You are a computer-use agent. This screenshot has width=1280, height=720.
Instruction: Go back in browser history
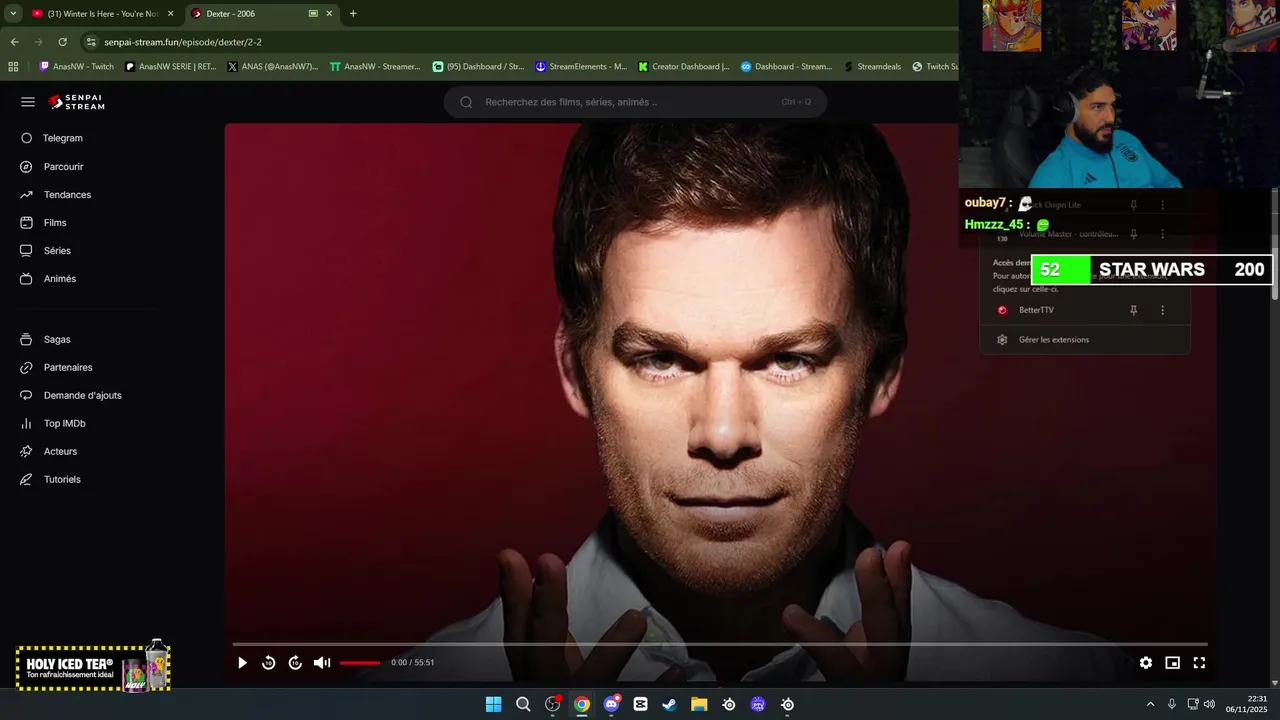(x=14, y=42)
